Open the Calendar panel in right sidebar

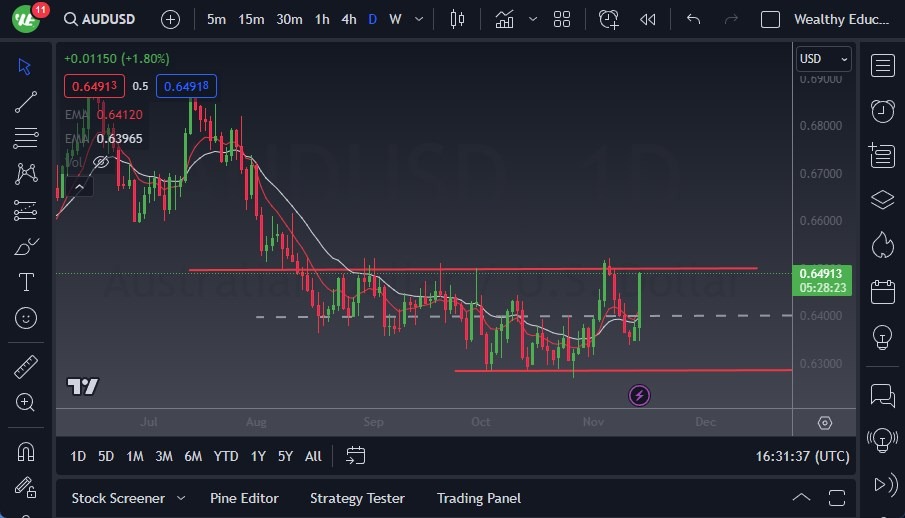click(882, 291)
